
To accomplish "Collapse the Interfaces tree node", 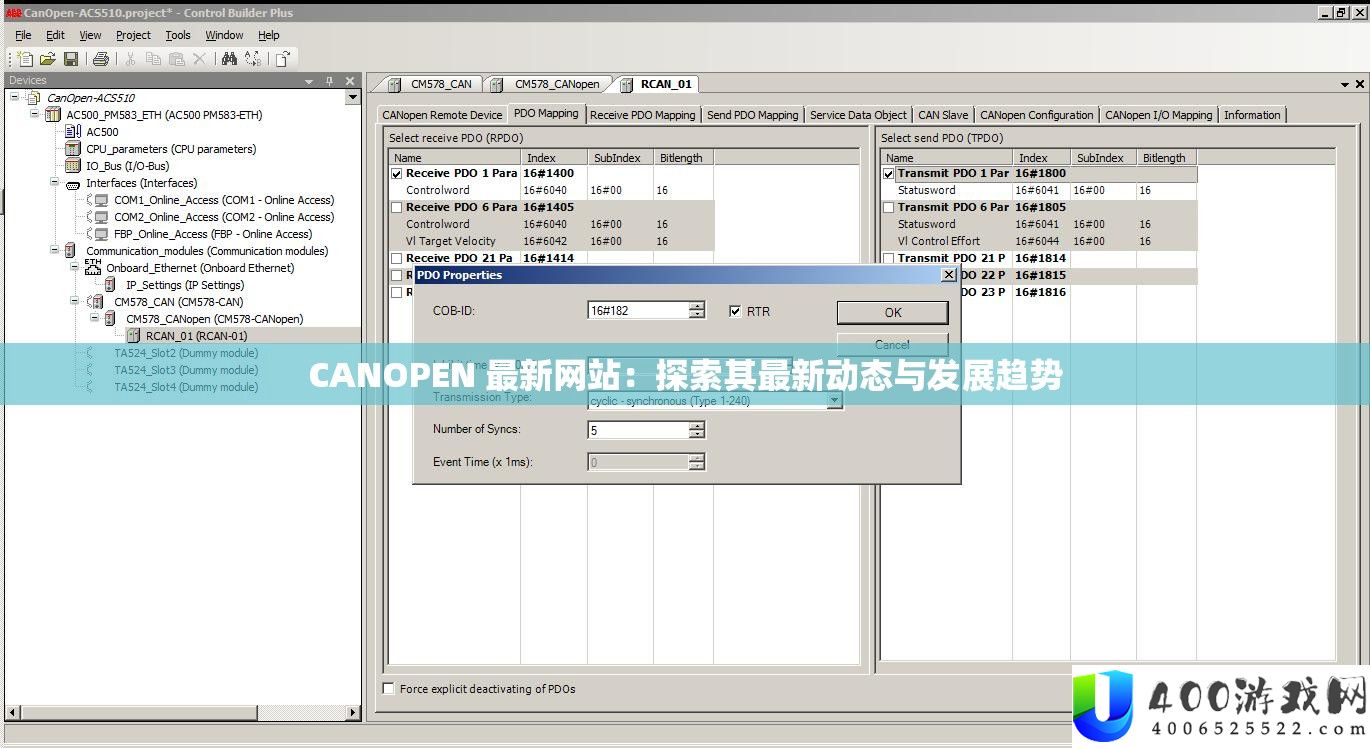I will (x=54, y=183).
